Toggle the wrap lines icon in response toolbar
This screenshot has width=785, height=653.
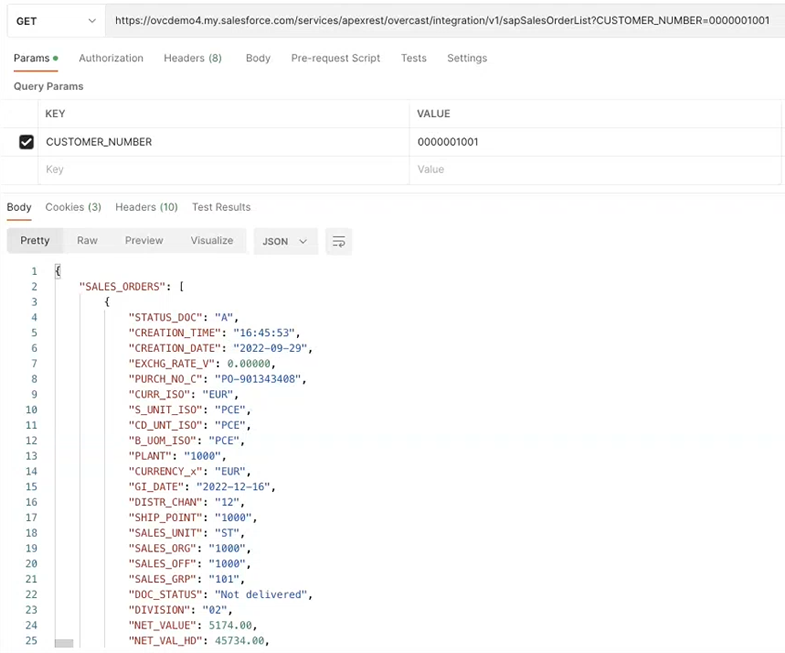[338, 241]
